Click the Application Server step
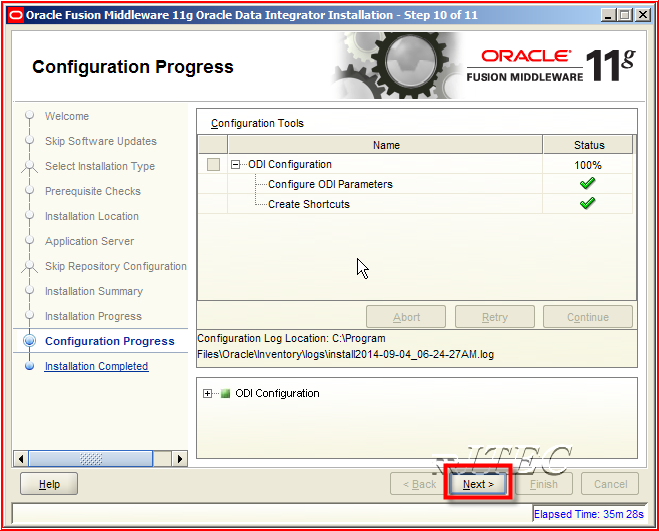 pos(90,241)
